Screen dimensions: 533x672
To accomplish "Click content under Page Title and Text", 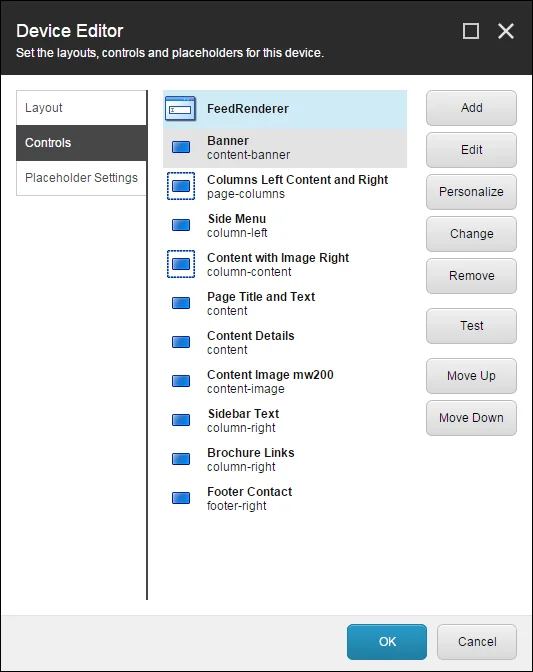I will [227, 311].
